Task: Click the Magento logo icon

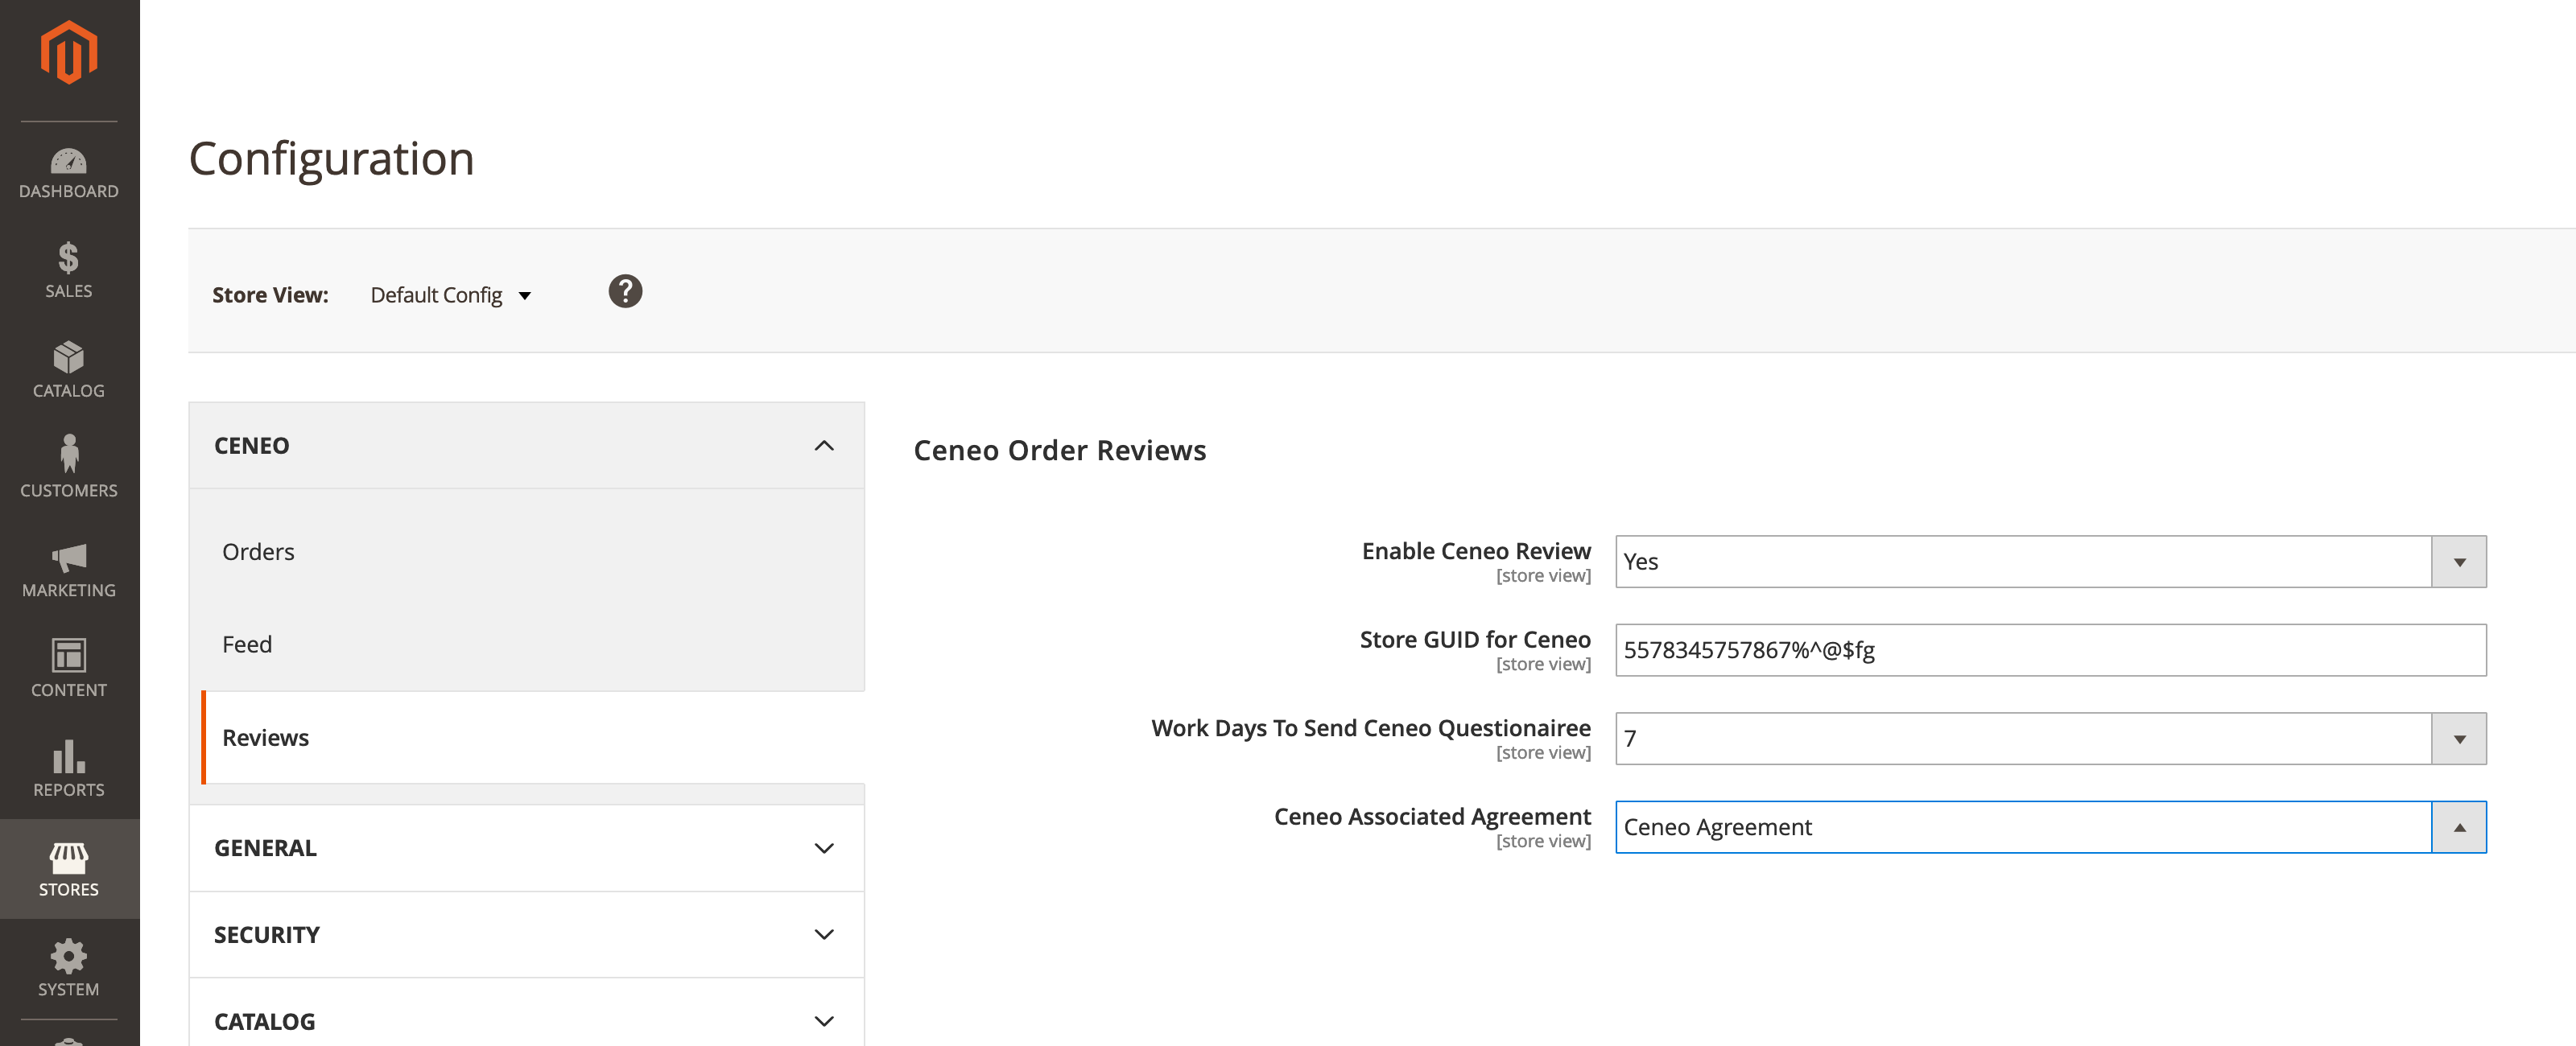Action: click(x=68, y=53)
